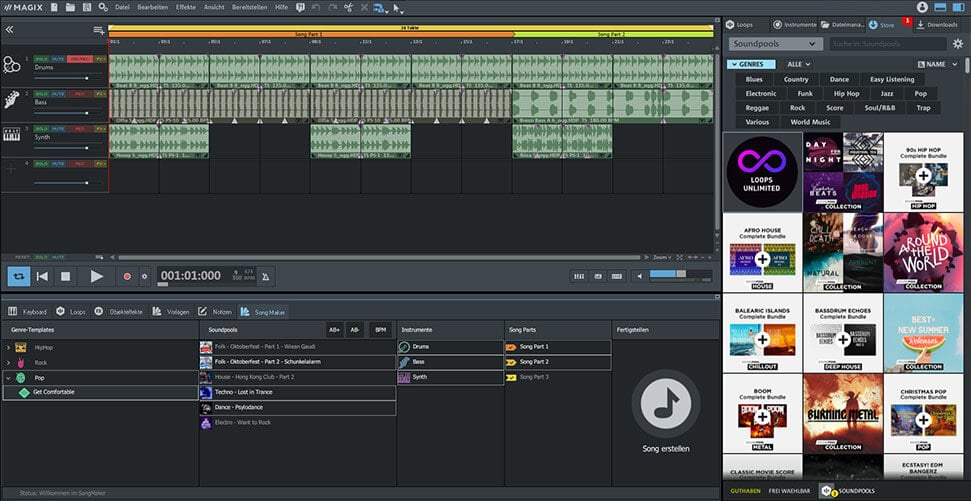Arm recording on the Synth track
The width and height of the screenshot is (971, 501).
[x=78, y=130]
